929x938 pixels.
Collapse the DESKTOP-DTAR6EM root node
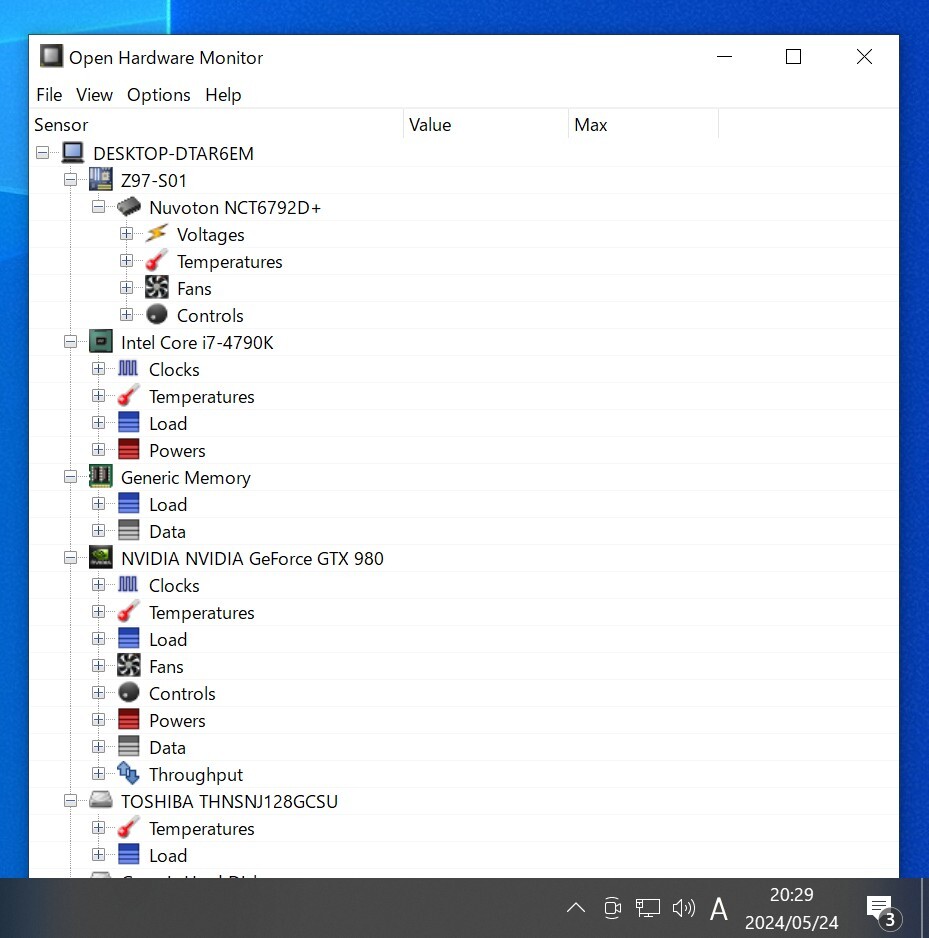(x=42, y=153)
